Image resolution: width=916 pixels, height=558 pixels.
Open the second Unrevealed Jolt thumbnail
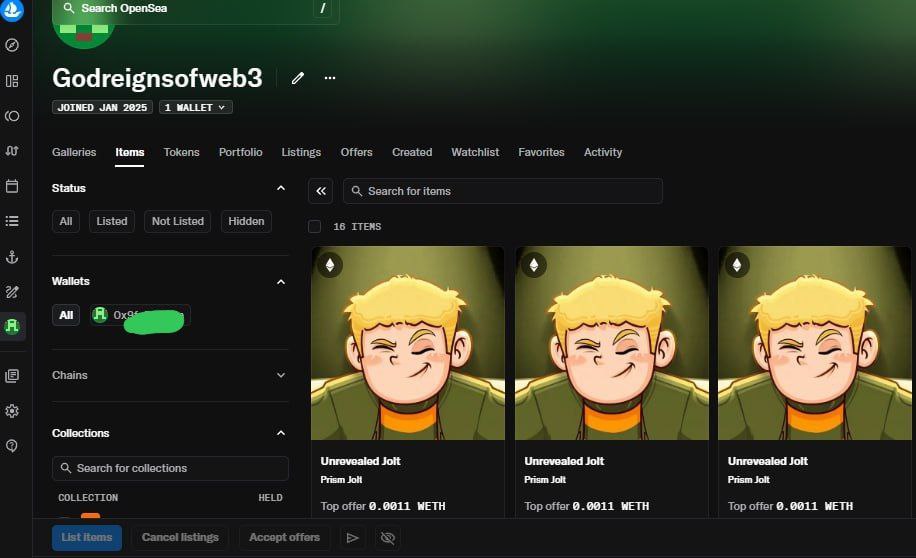coord(612,343)
